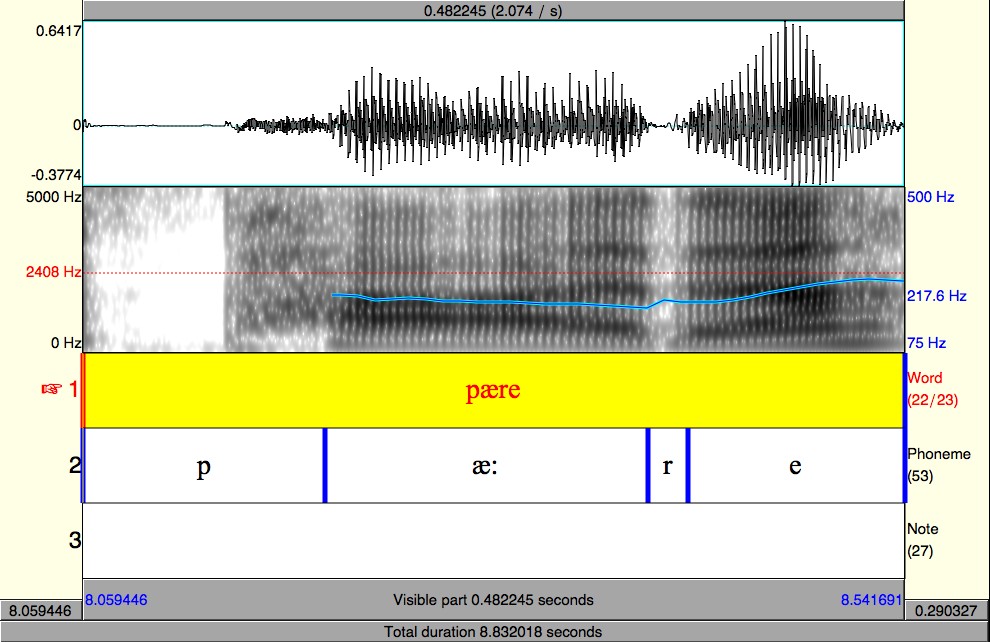
Task: Select the 'æ:' phoneme interval
Action: [486, 466]
